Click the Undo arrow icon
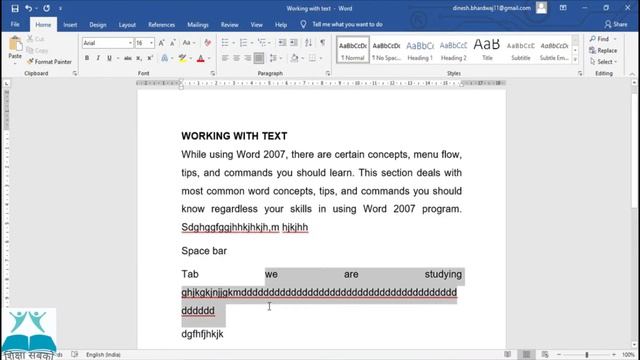Screen dimensions: 640x360 point(28,8)
